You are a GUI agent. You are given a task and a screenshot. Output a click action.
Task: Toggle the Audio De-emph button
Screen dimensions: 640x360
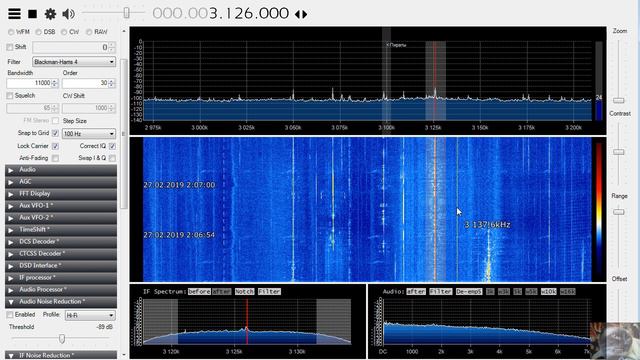pos(469,291)
